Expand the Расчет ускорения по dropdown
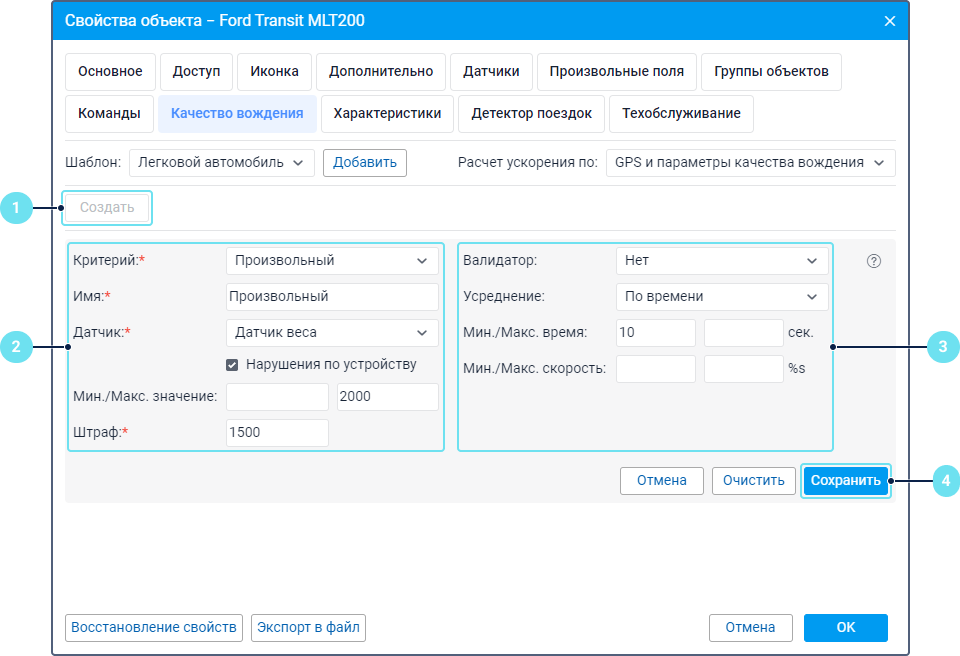 coord(750,163)
